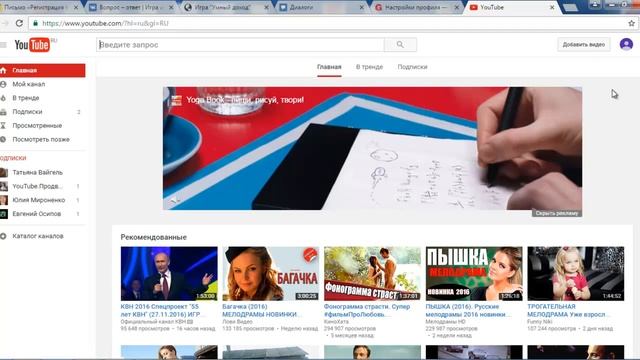Open the Yoga Book banner ad title
The width and height of the screenshot is (640, 360).
(x=245, y=100)
